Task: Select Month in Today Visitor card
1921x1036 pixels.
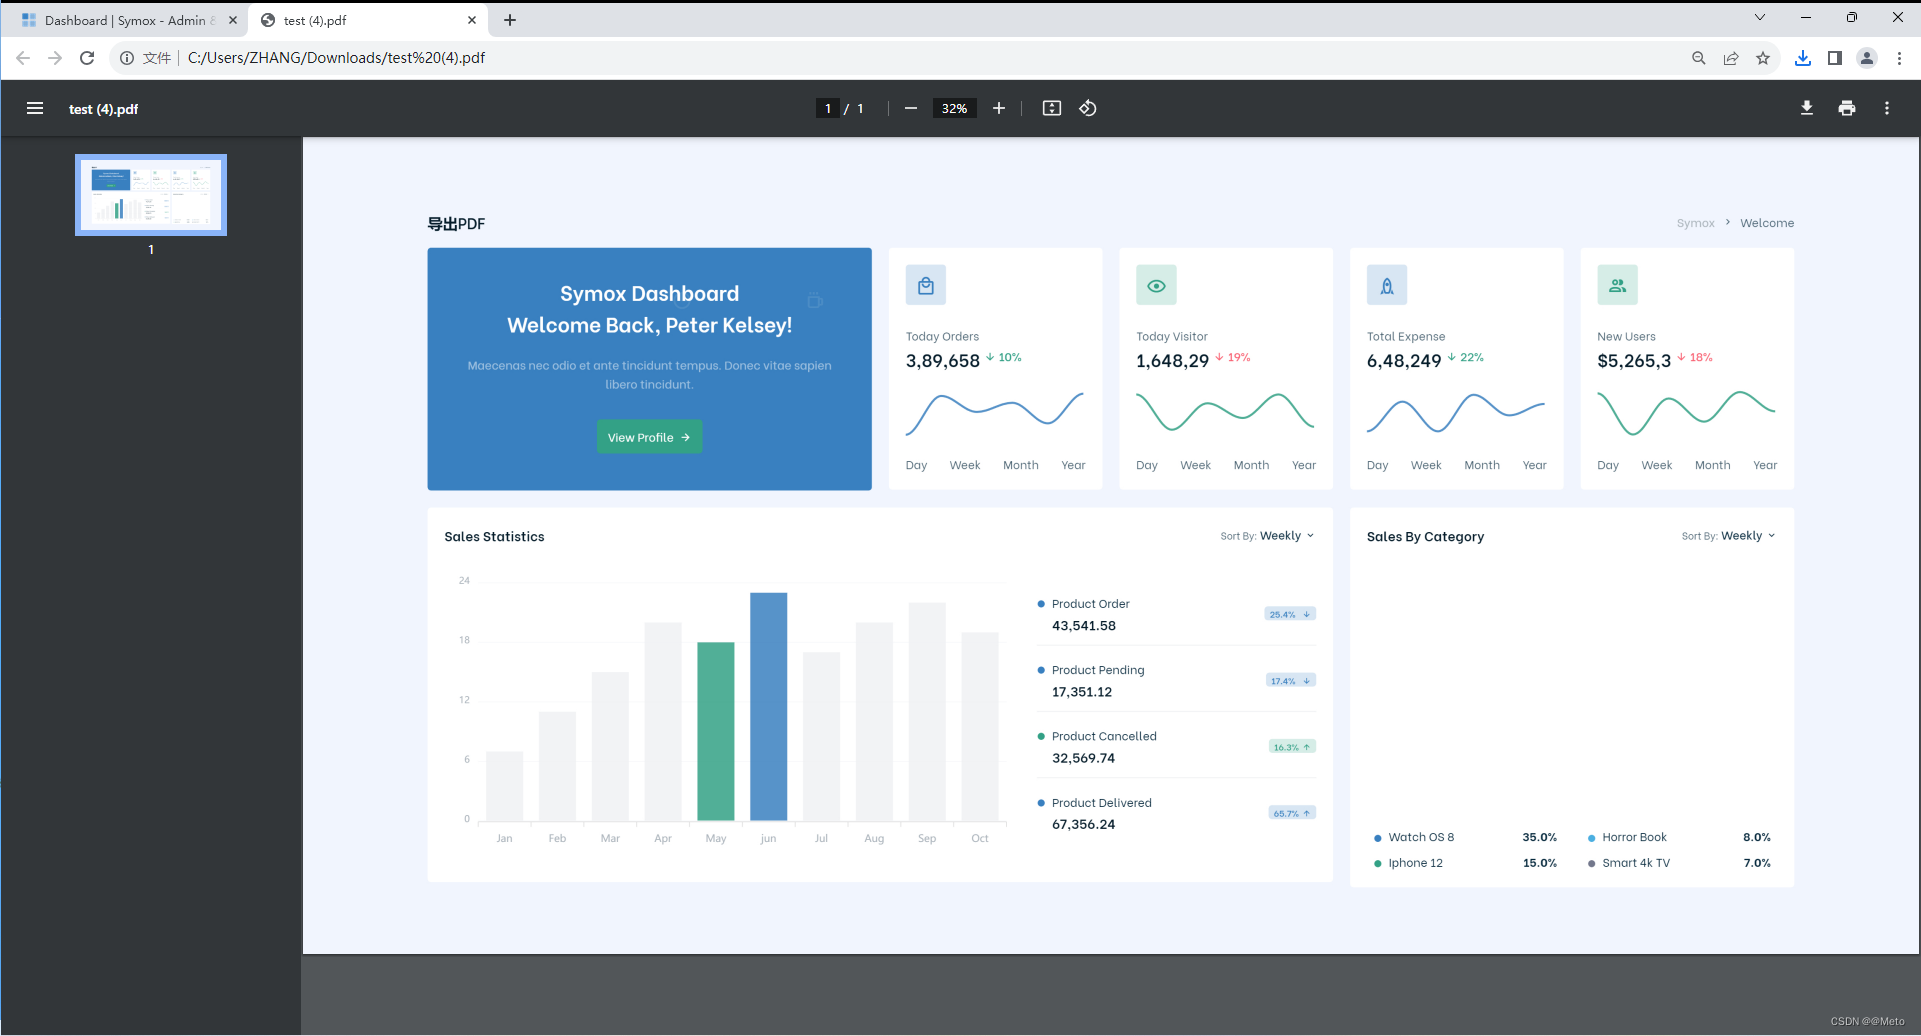Action: click(x=1251, y=465)
